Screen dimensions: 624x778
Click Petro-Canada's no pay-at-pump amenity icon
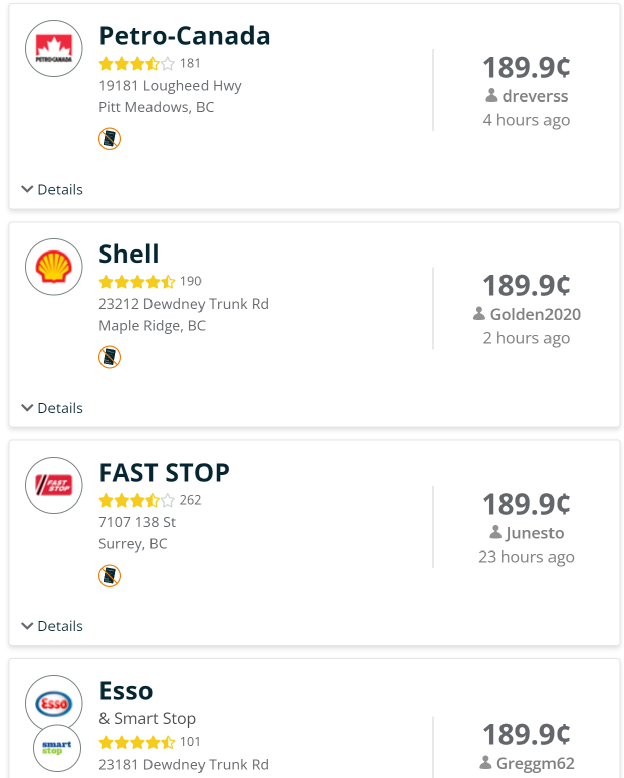110,139
